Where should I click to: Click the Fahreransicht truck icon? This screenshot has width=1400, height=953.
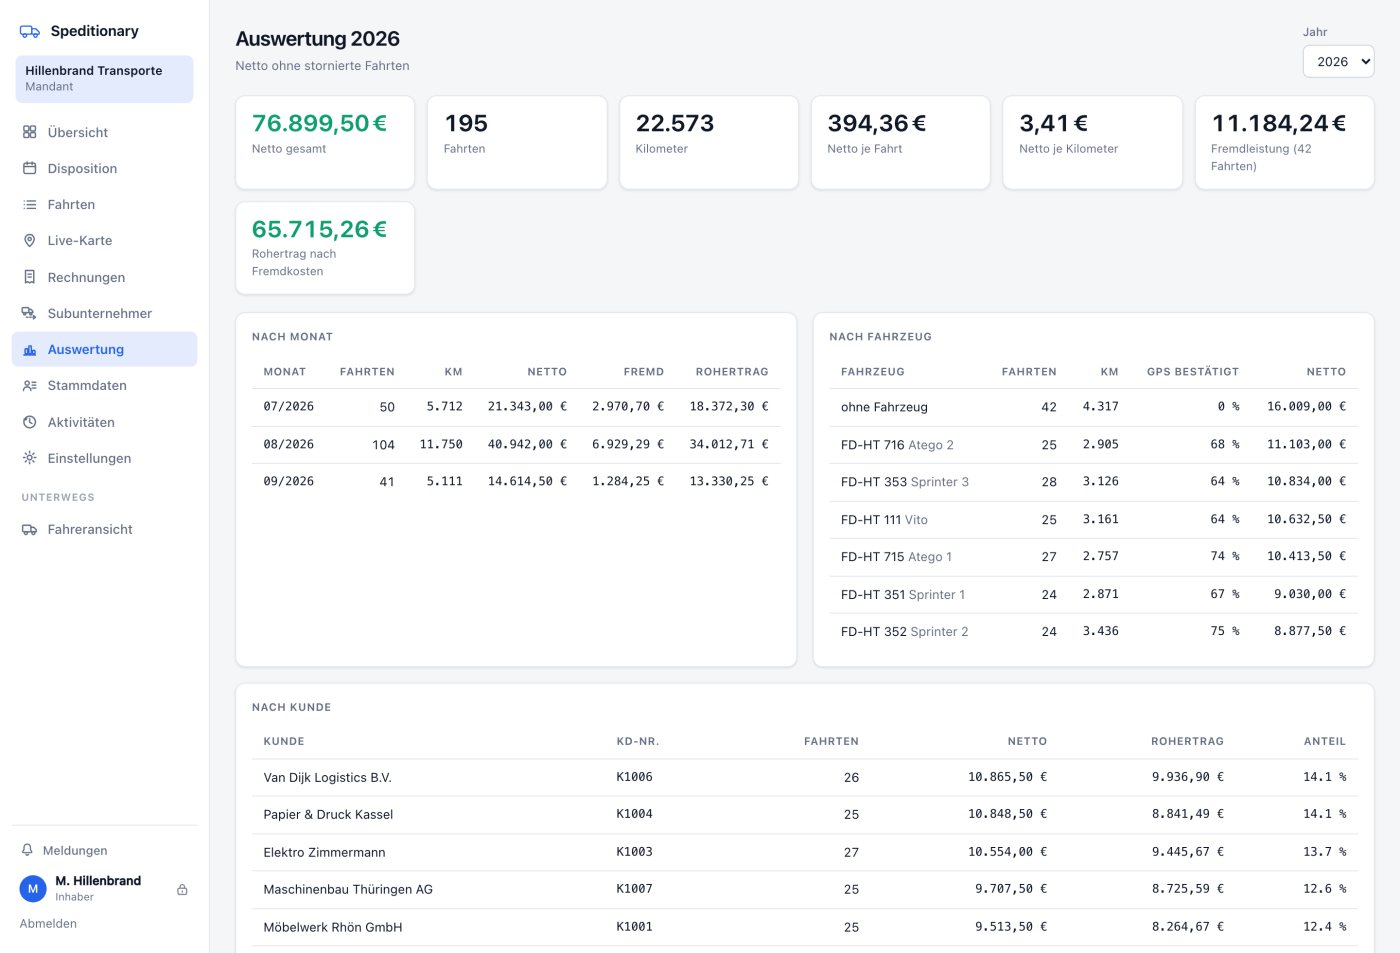[x=30, y=529]
